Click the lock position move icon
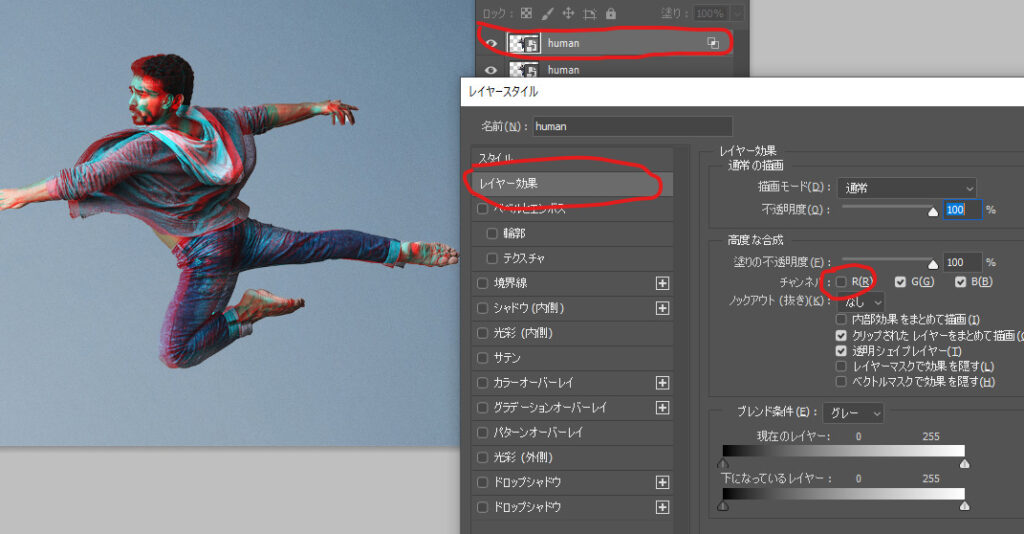Image resolution: width=1024 pixels, height=534 pixels. pyautogui.click(x=568, y=13)
